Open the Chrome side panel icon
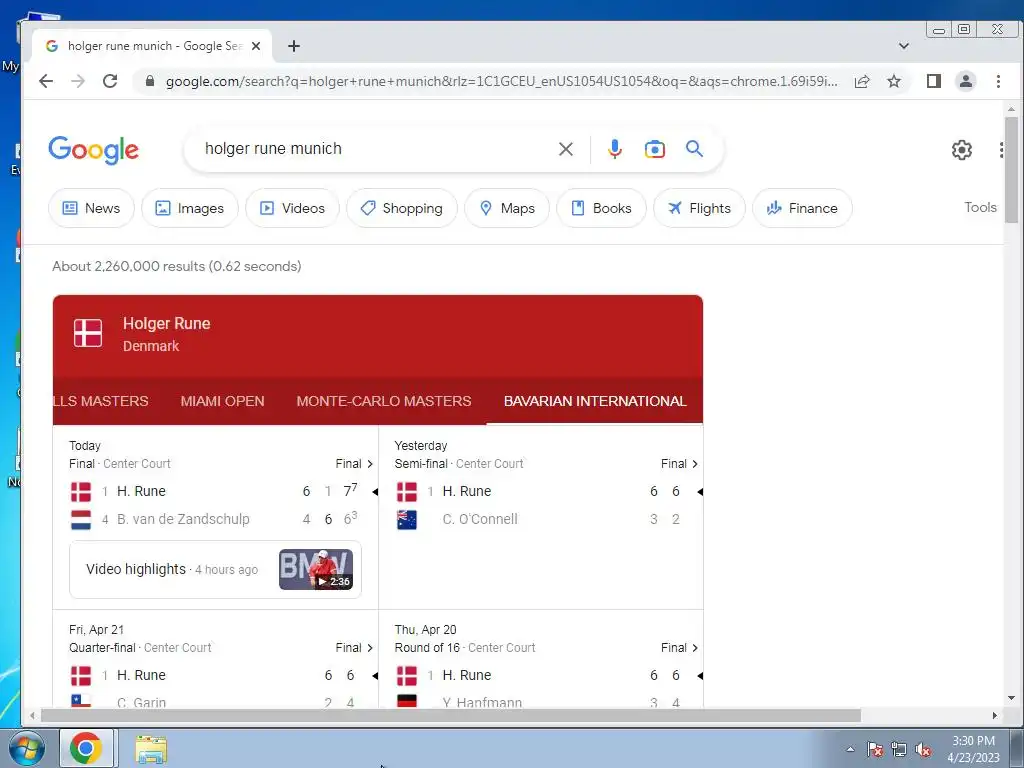 coord(934,81)
